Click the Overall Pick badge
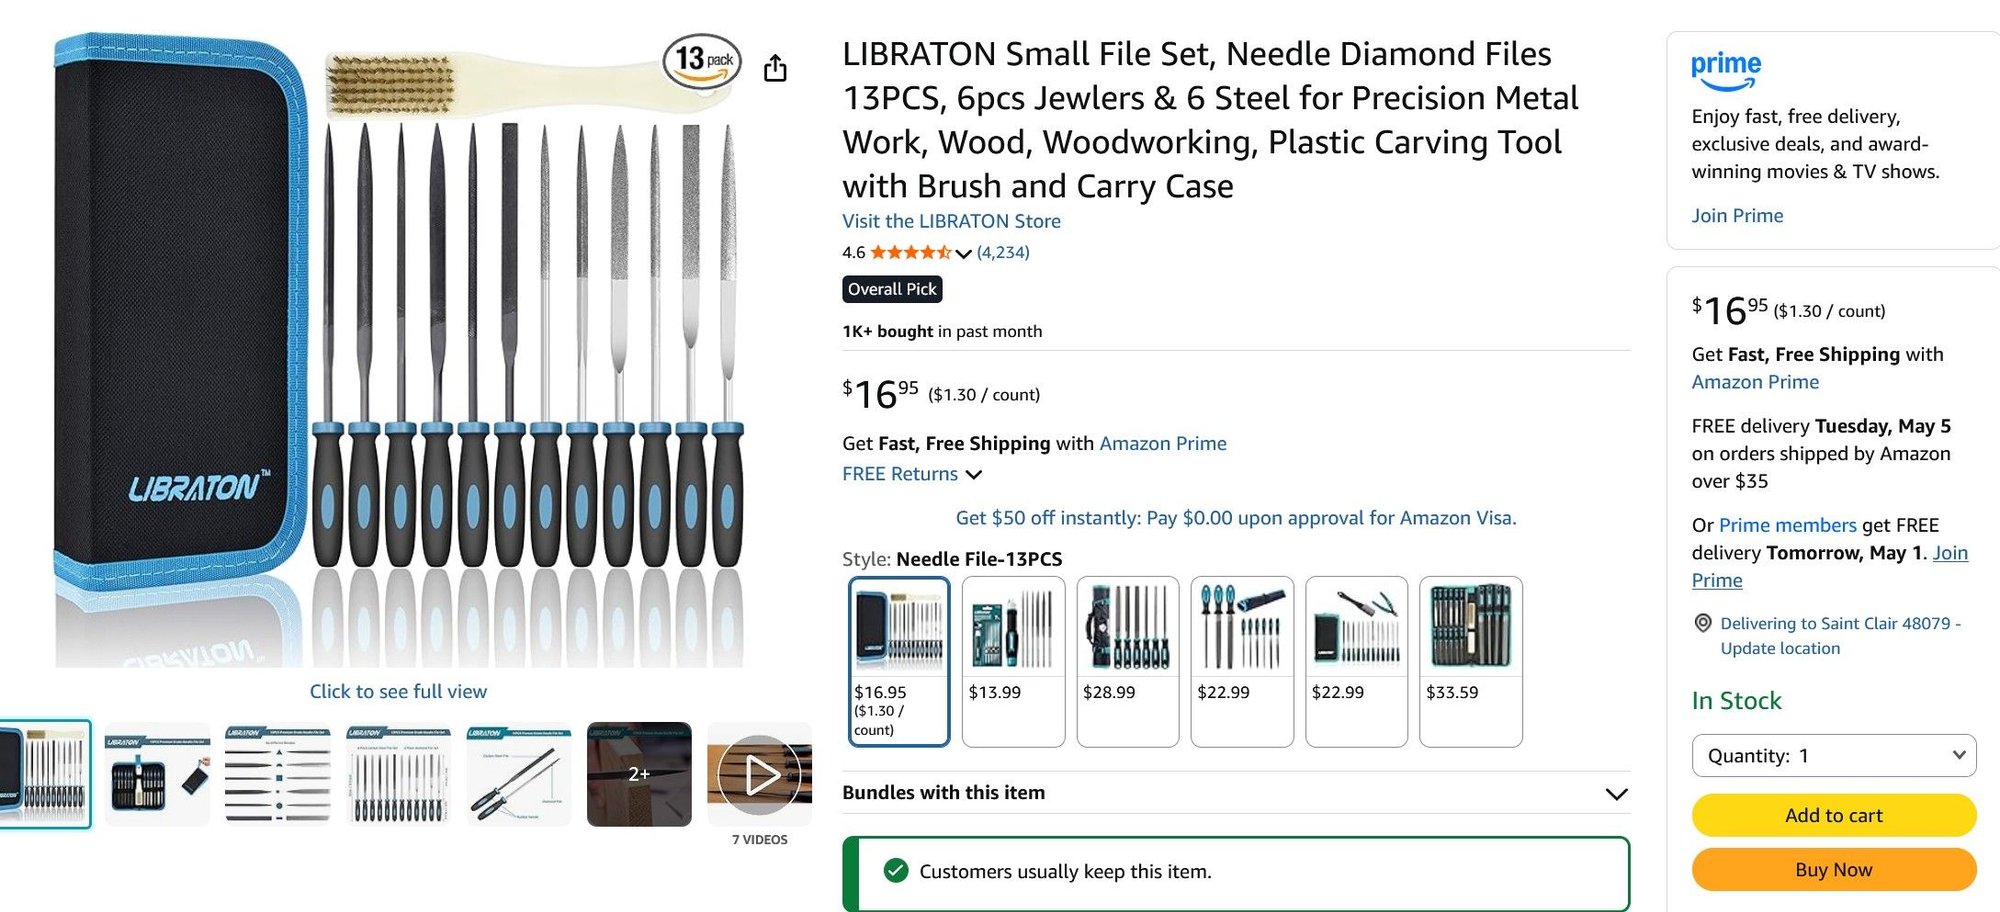Viewport: 2000px width, 912px height. (x=892, y=289)
